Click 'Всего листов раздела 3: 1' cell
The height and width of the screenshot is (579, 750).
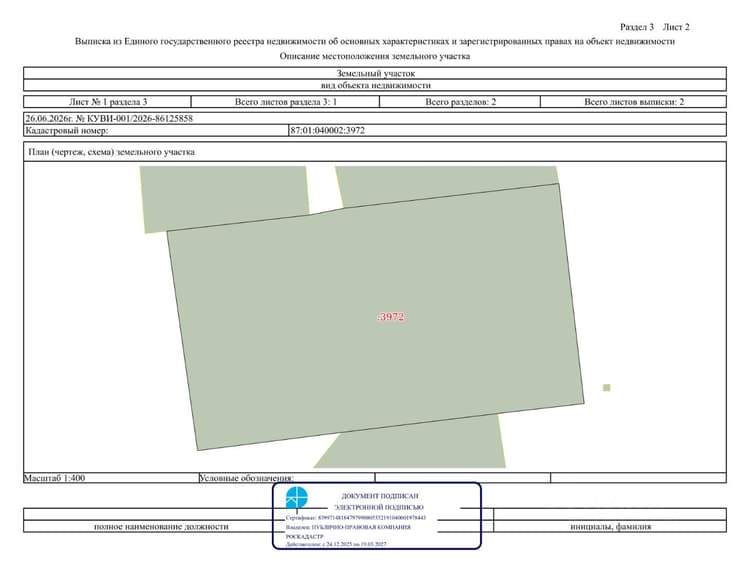(x=286, y=101)
